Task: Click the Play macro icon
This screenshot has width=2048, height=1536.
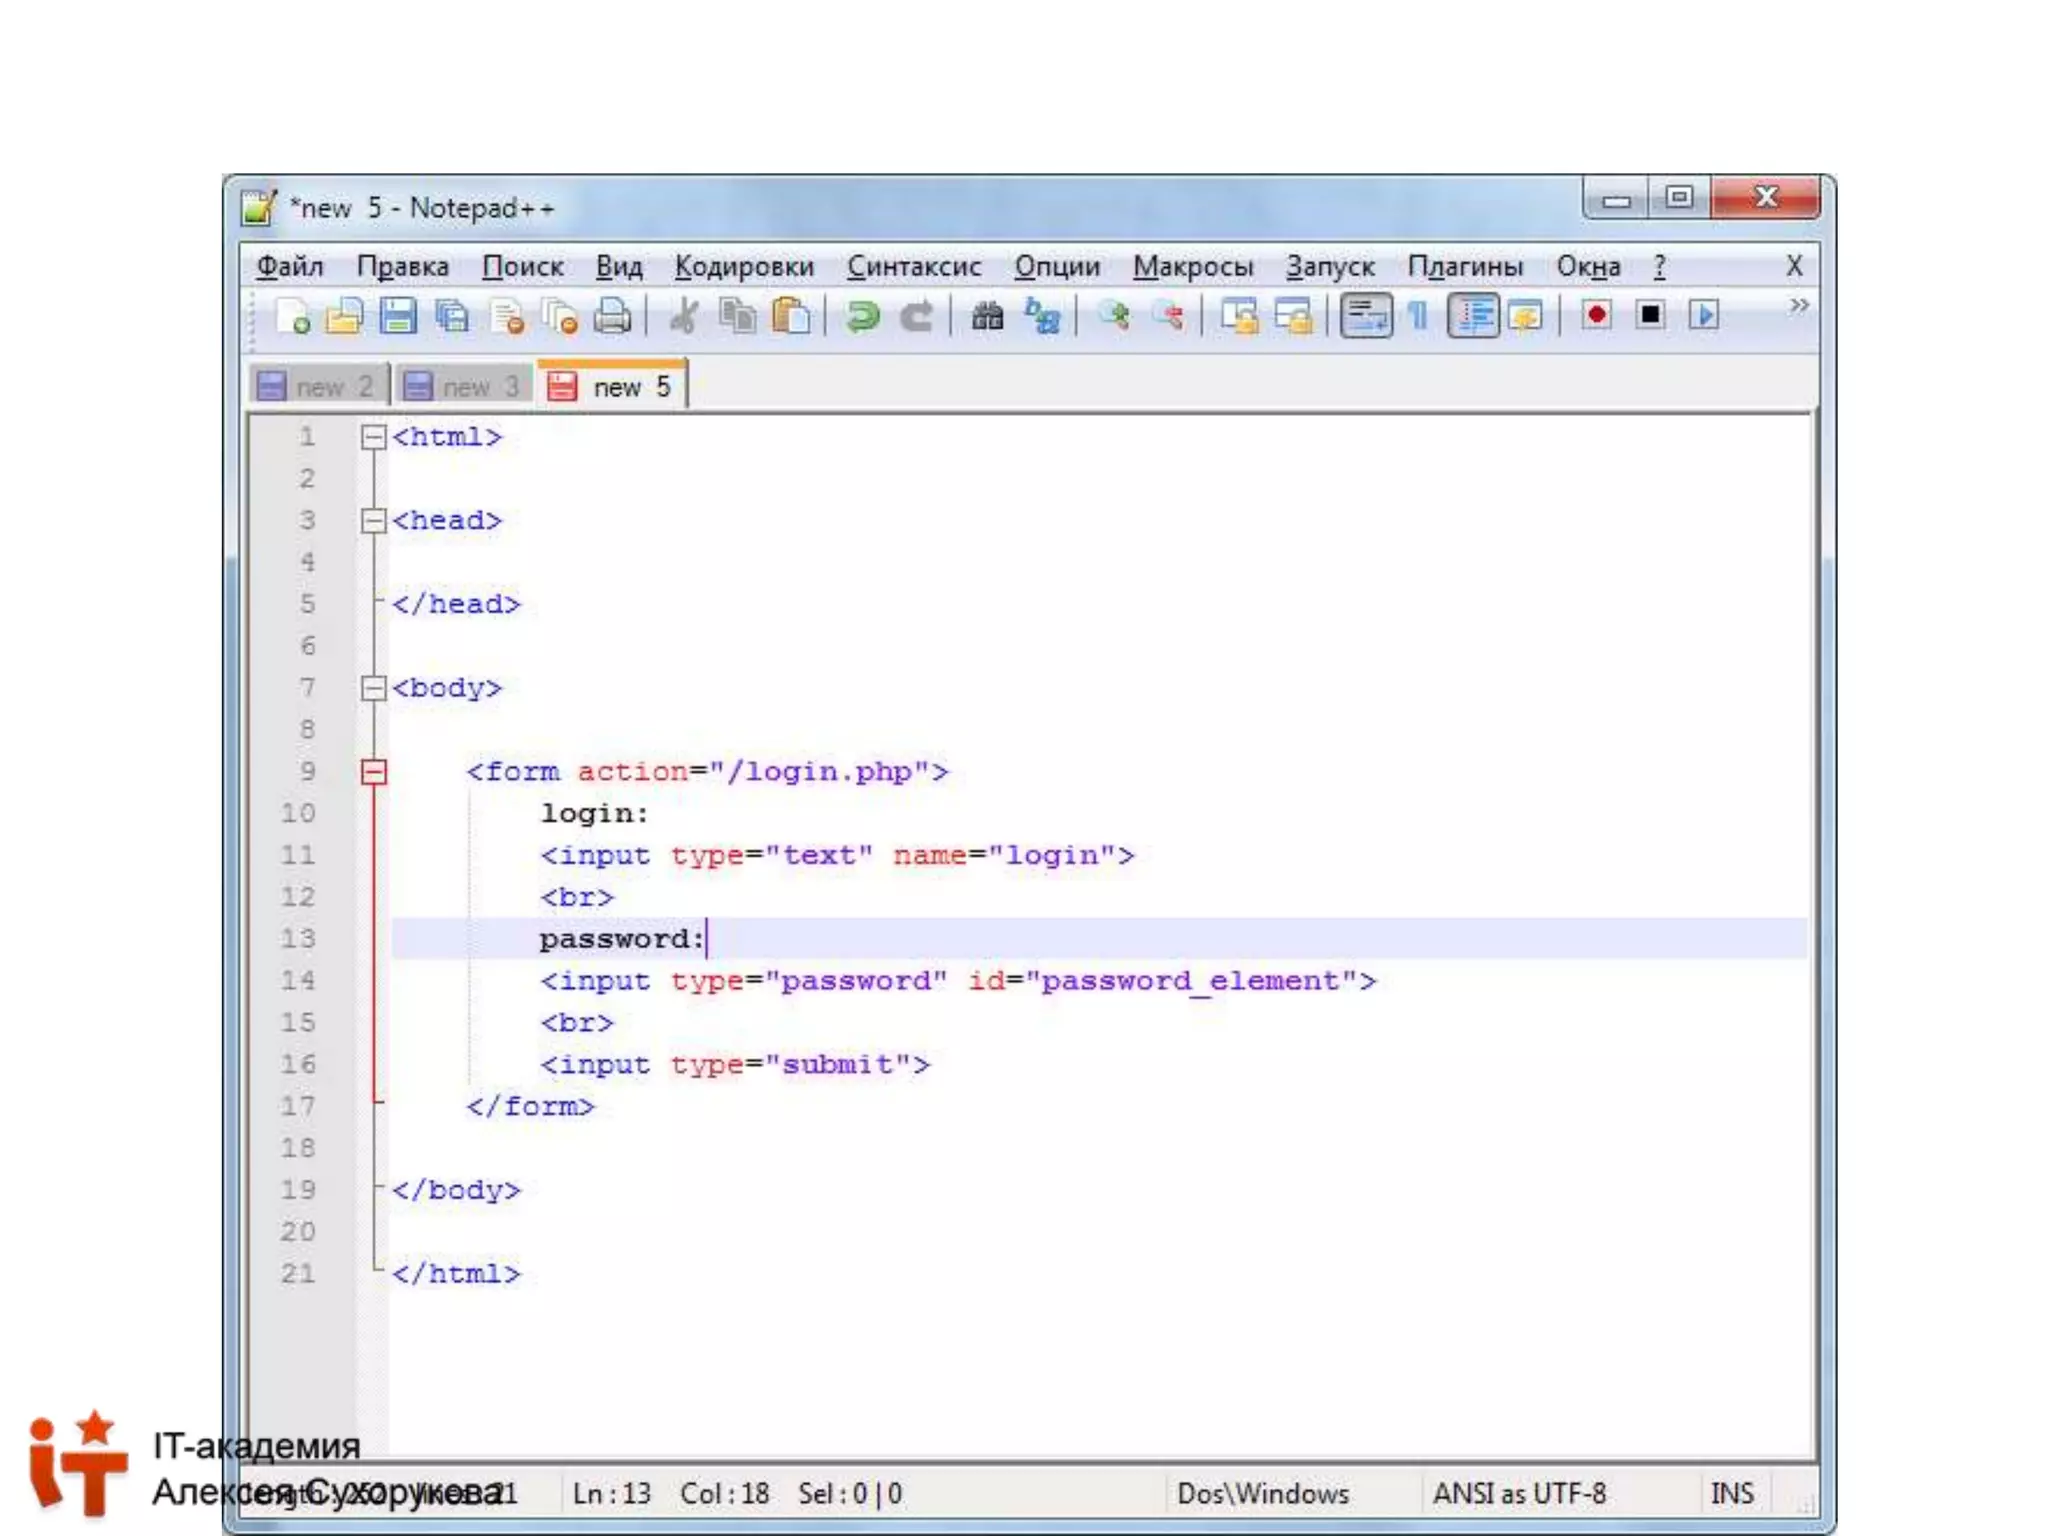Action: click(1703, 316)
